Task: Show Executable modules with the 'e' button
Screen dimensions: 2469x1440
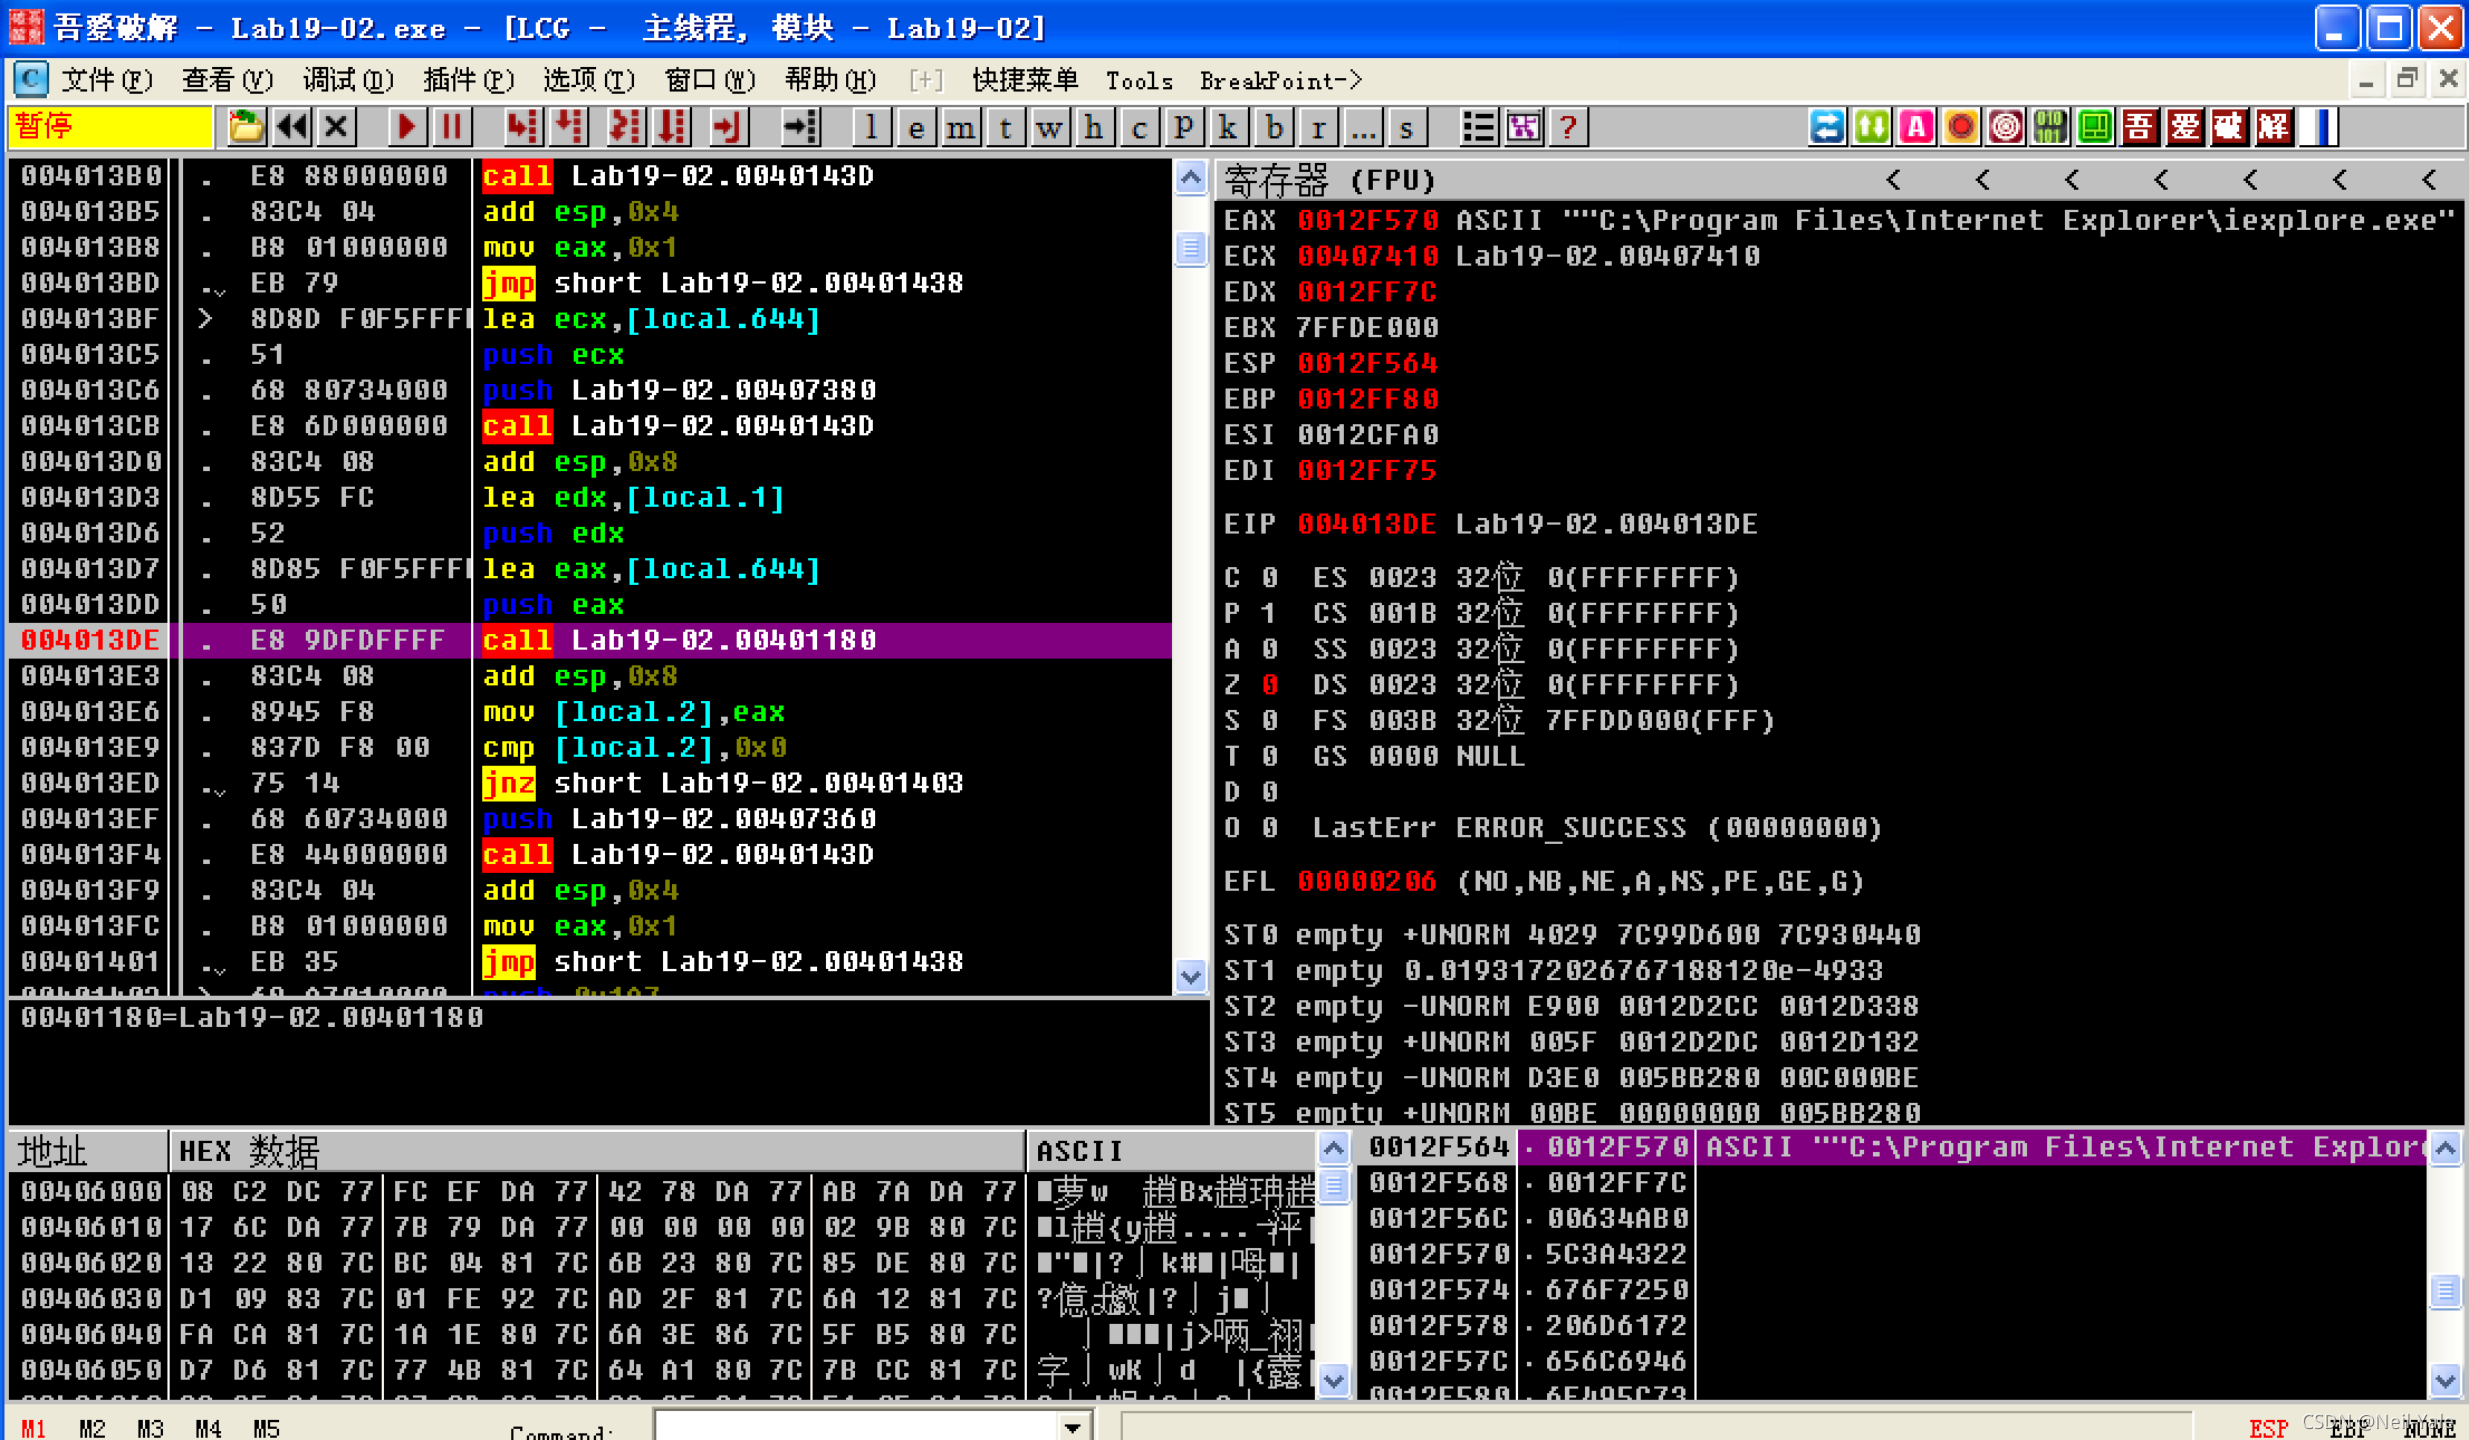Action: 916,127
